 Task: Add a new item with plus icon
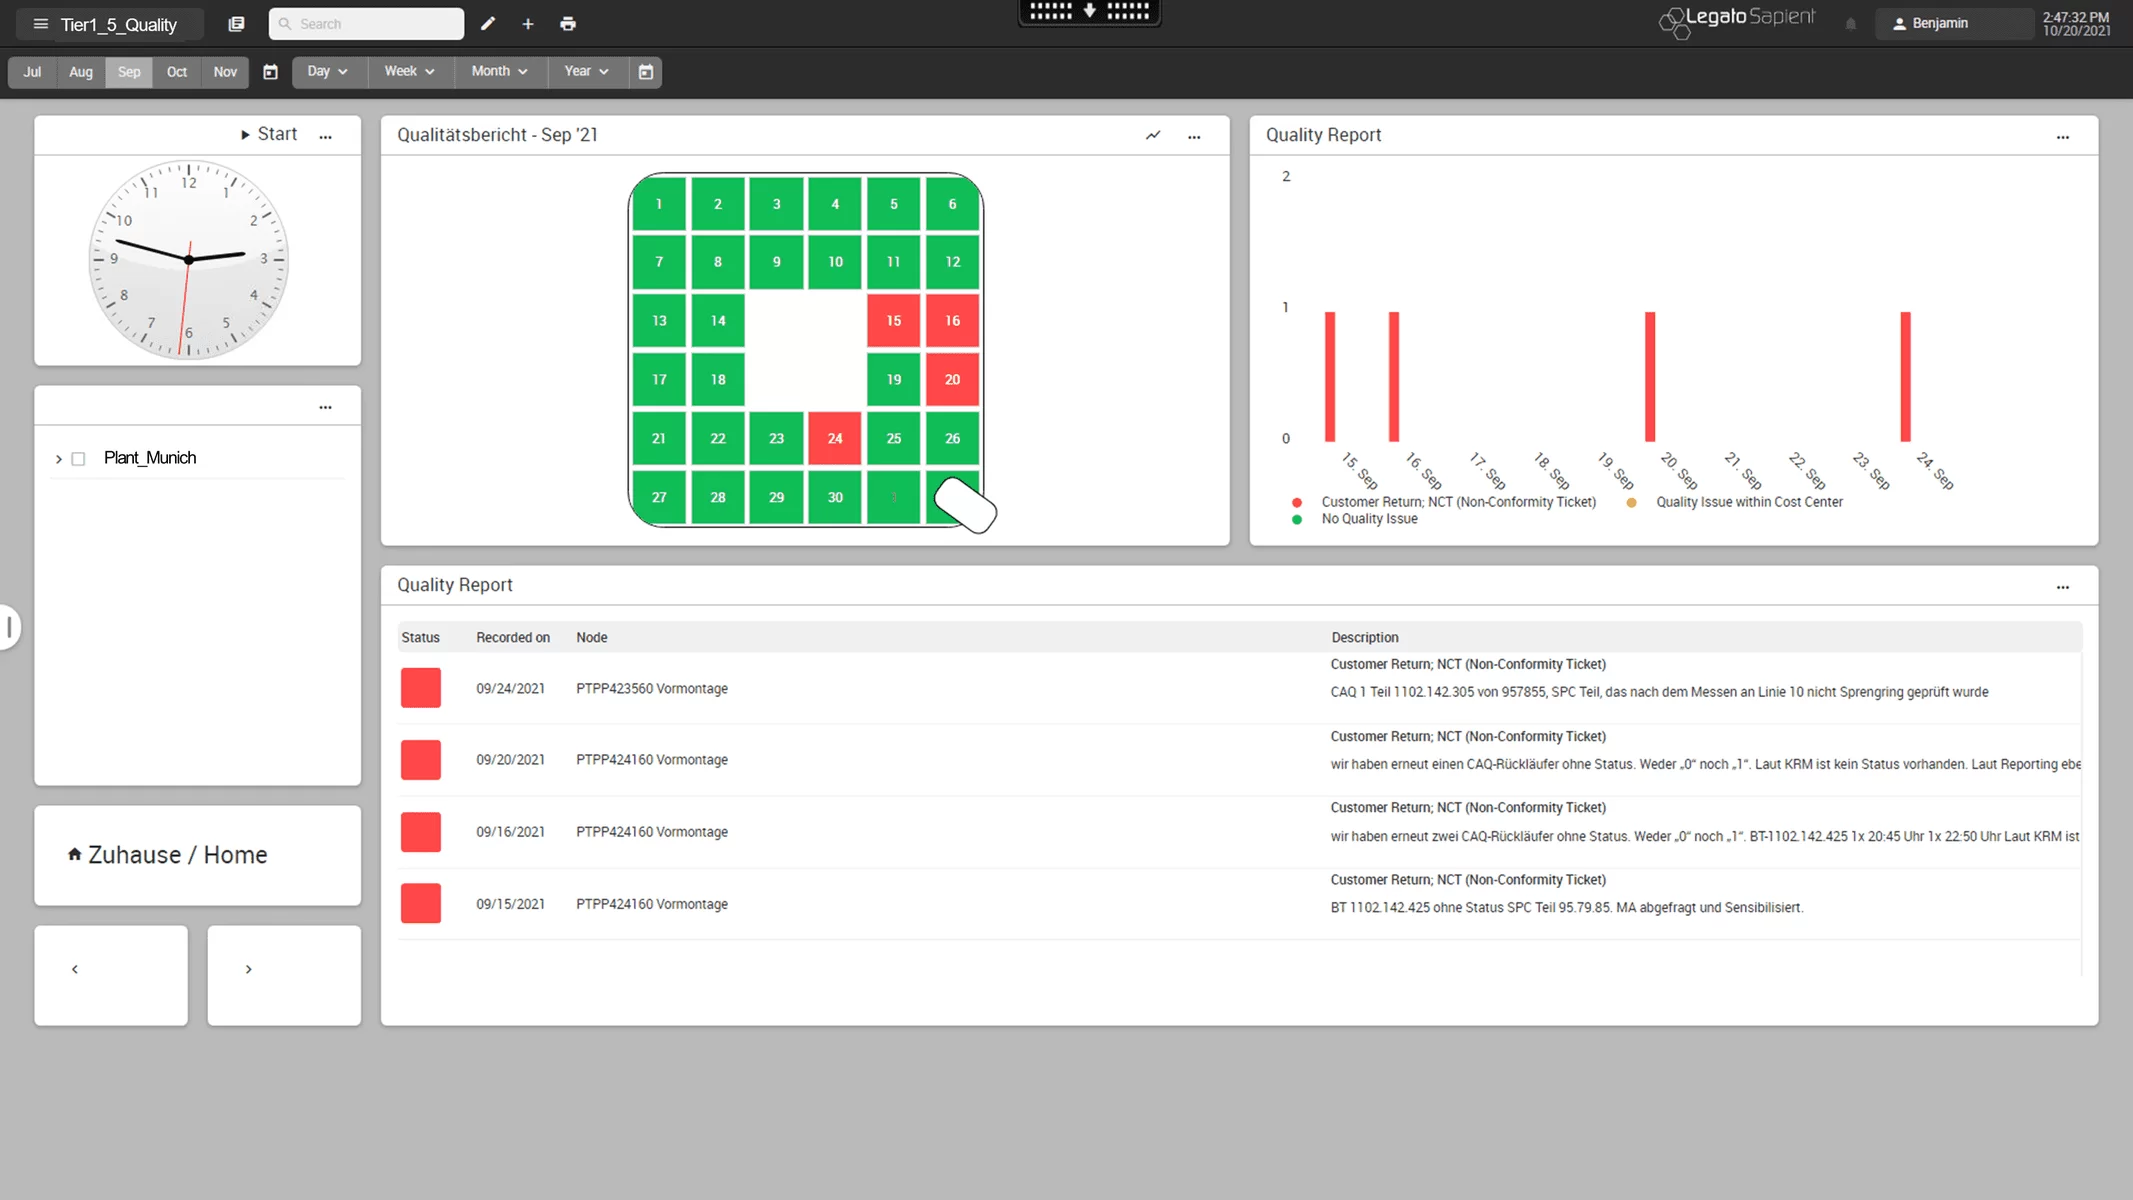coord(528,24)
